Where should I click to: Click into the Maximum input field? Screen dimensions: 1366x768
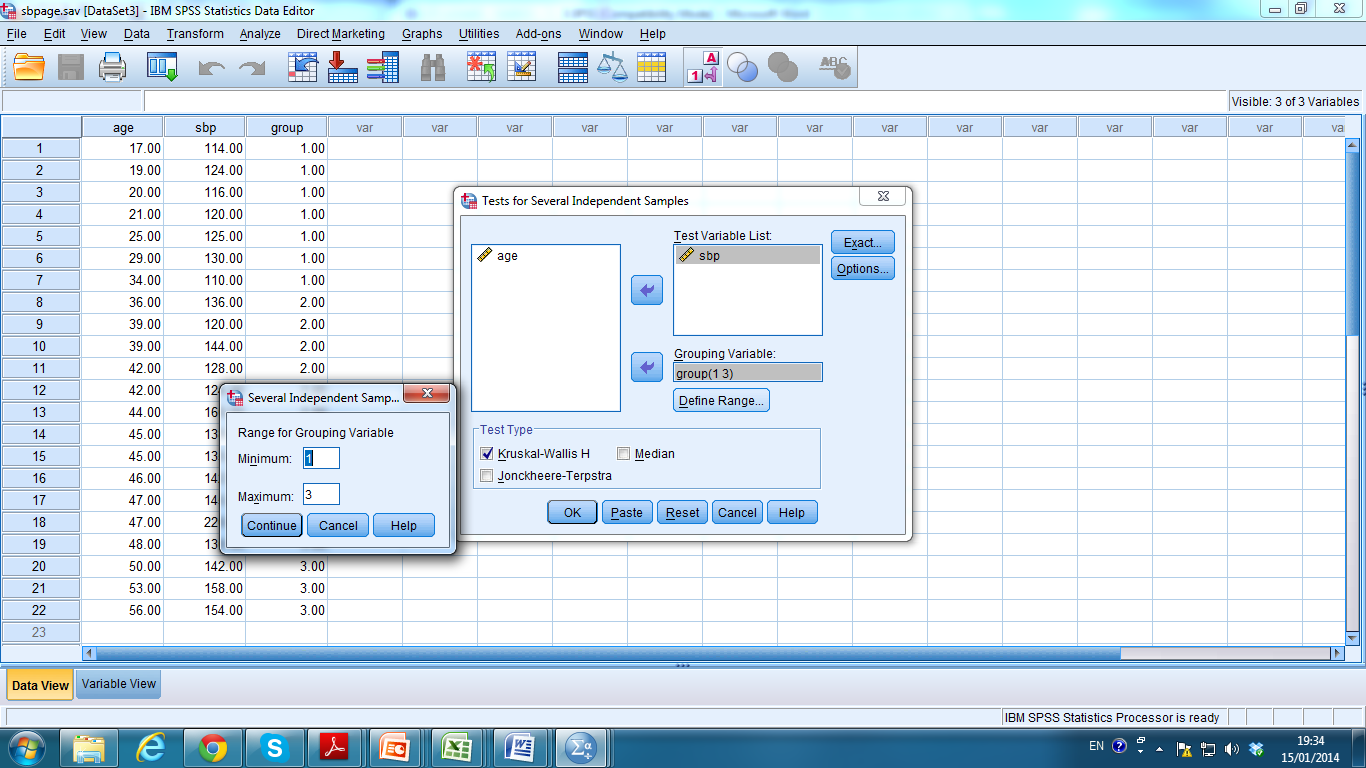pyautogui.click(x=322, y=494)
